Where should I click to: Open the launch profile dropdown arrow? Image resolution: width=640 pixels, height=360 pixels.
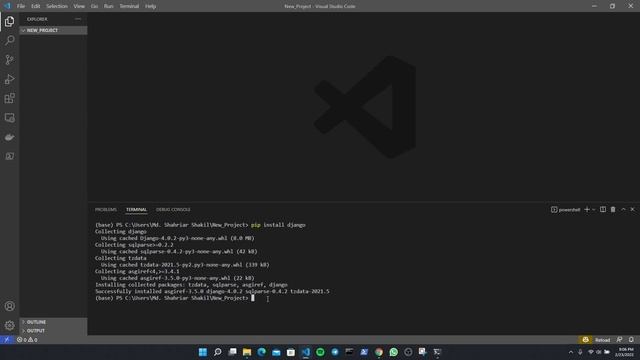coord(594,209)
